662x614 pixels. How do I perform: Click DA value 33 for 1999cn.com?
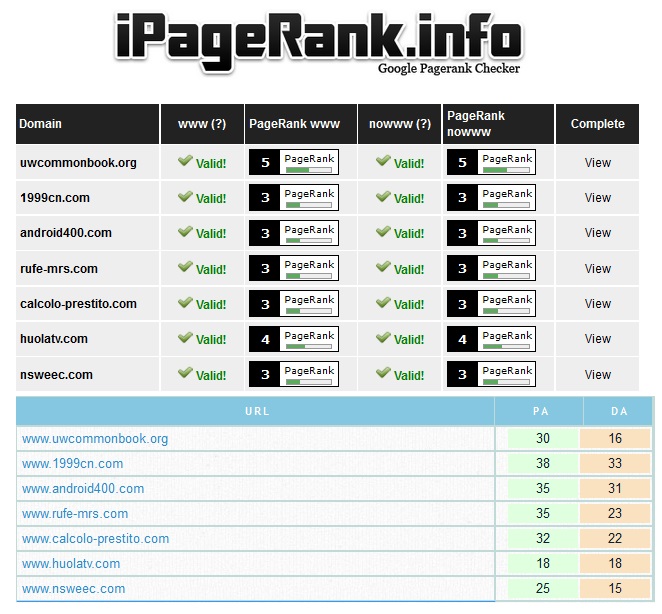tap(615, 463)
